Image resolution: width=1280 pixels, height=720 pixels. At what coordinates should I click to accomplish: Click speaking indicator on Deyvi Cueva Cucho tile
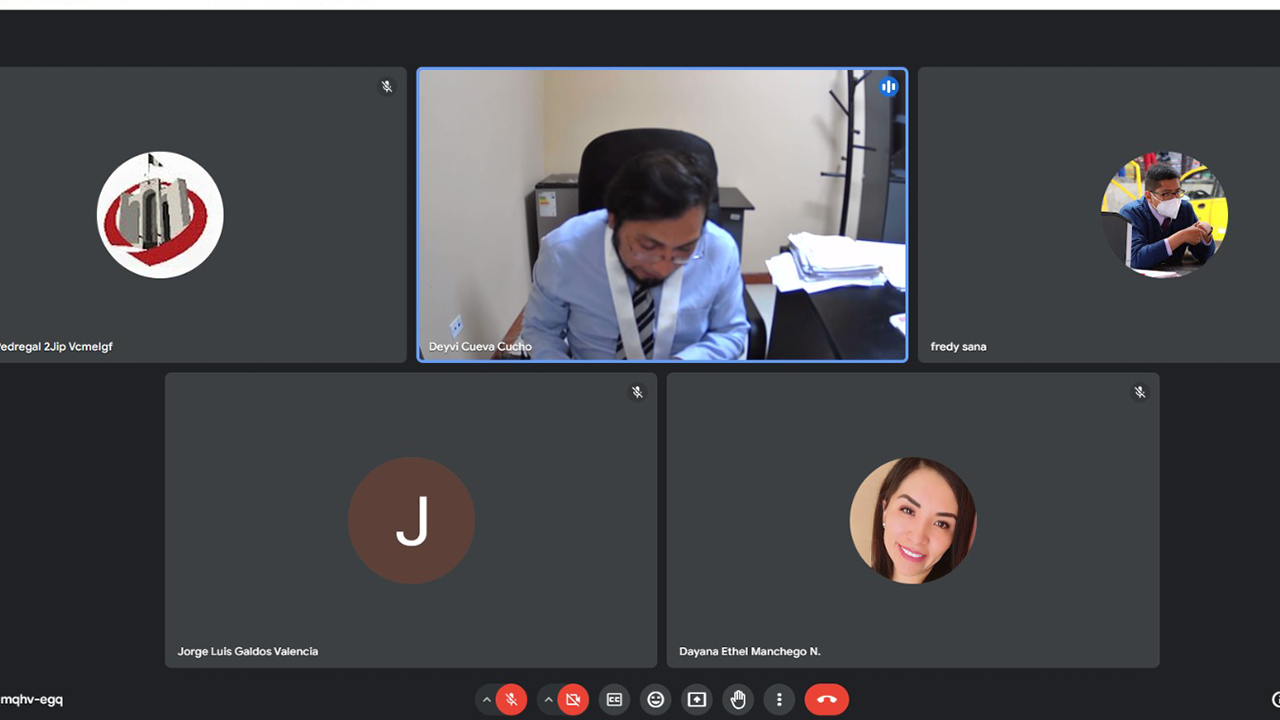[888, 87]
